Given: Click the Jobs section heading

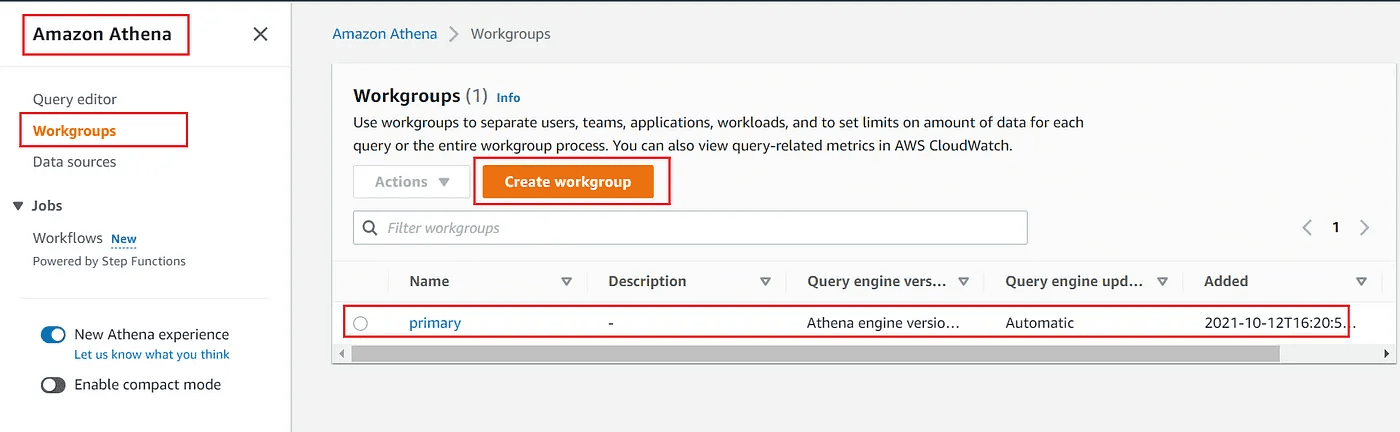Looking at the screenshot, I should 47,205.
